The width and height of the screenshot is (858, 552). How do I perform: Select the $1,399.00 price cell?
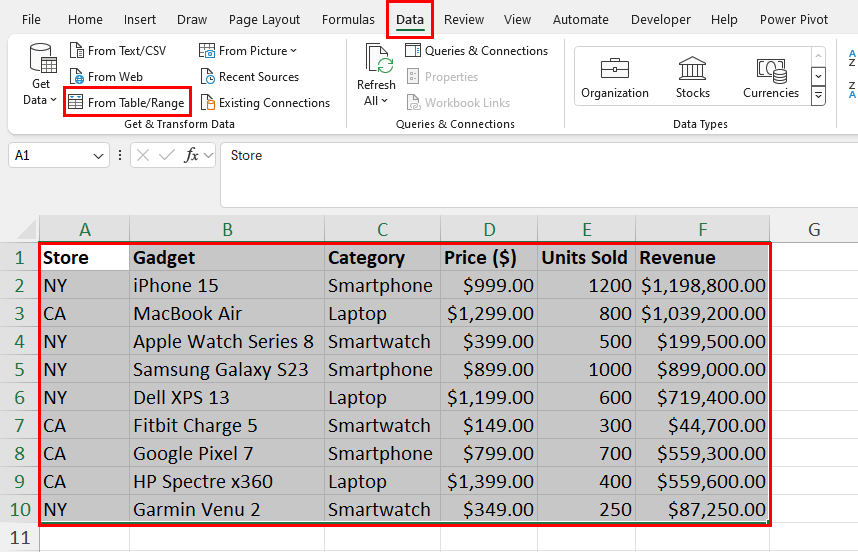[489, 481]
